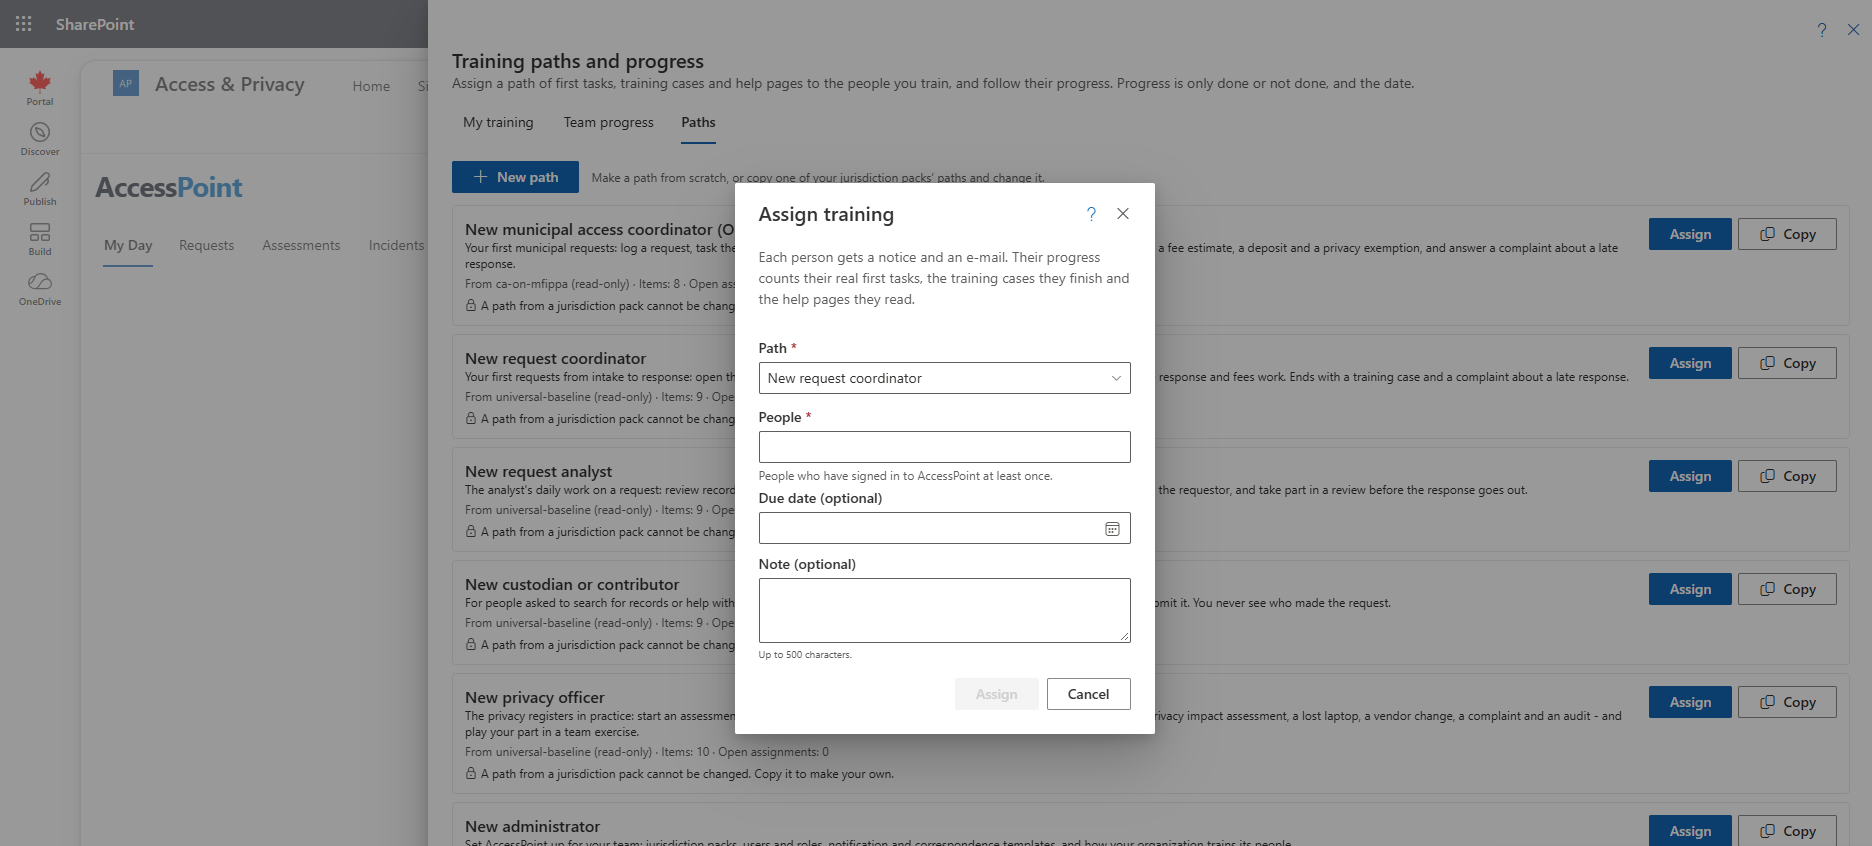Switch to the My training tab
1872x846 pixels.
tap(498, 122)
